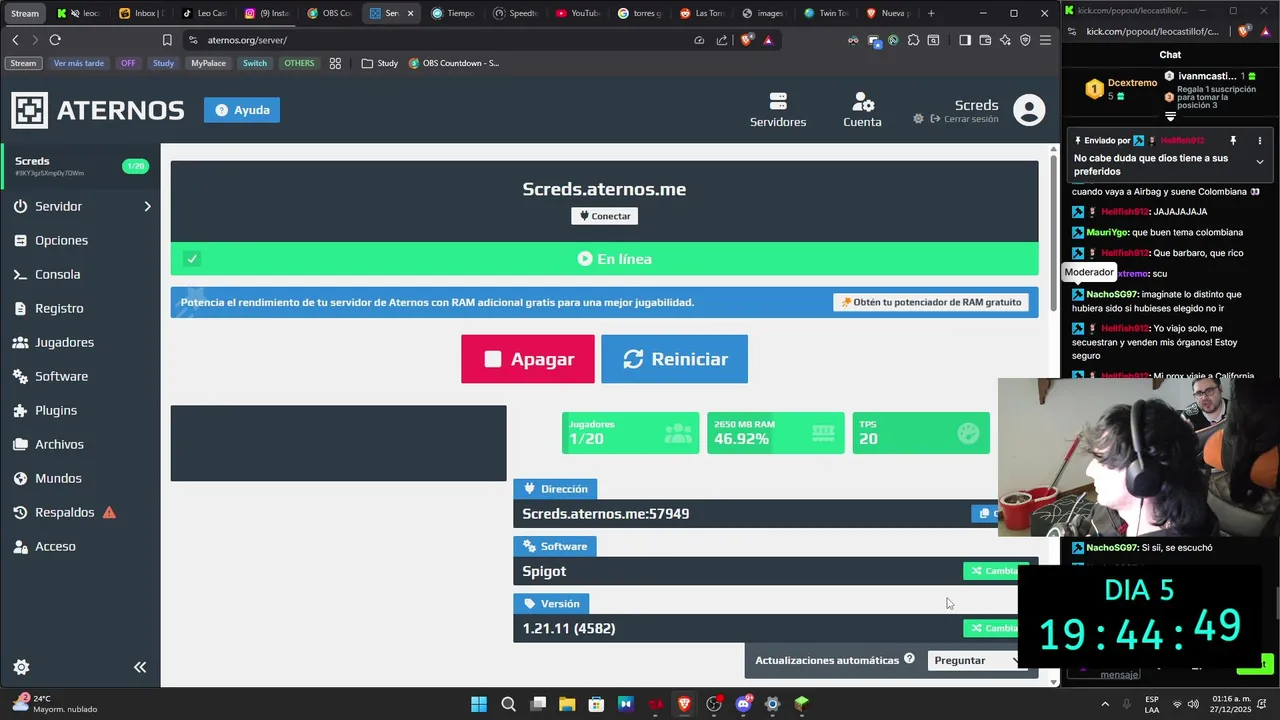
Task: Click the En línea checkmark icon
Action: click(x=192, y=259)
